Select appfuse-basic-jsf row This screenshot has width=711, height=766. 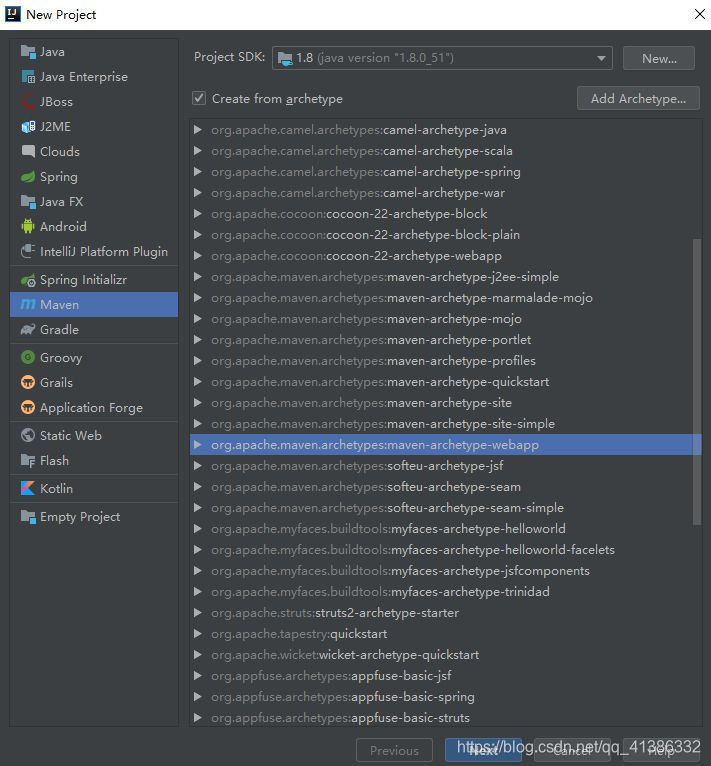pos(445,676)
